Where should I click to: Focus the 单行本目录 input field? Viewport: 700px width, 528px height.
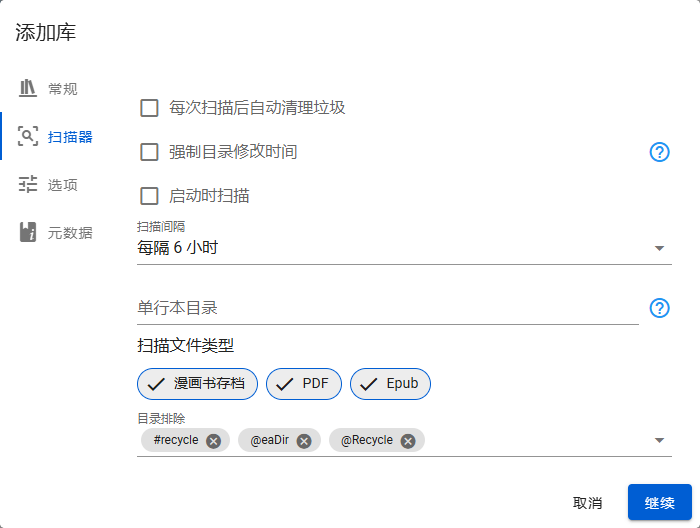[x=387, y=308]
